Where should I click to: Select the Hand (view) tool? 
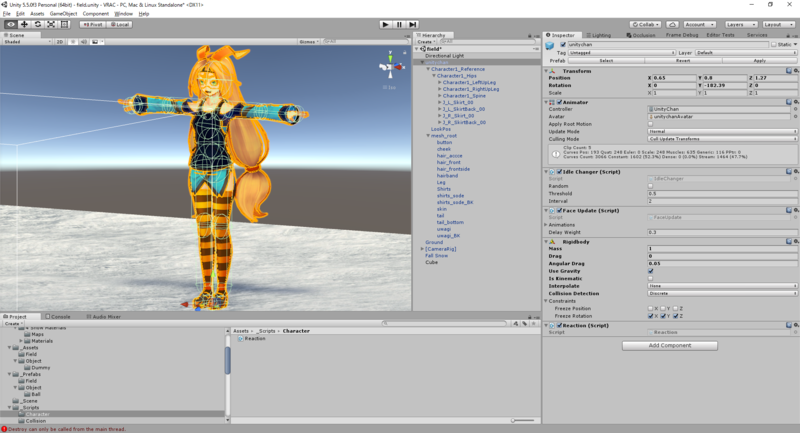click(11, 24)
